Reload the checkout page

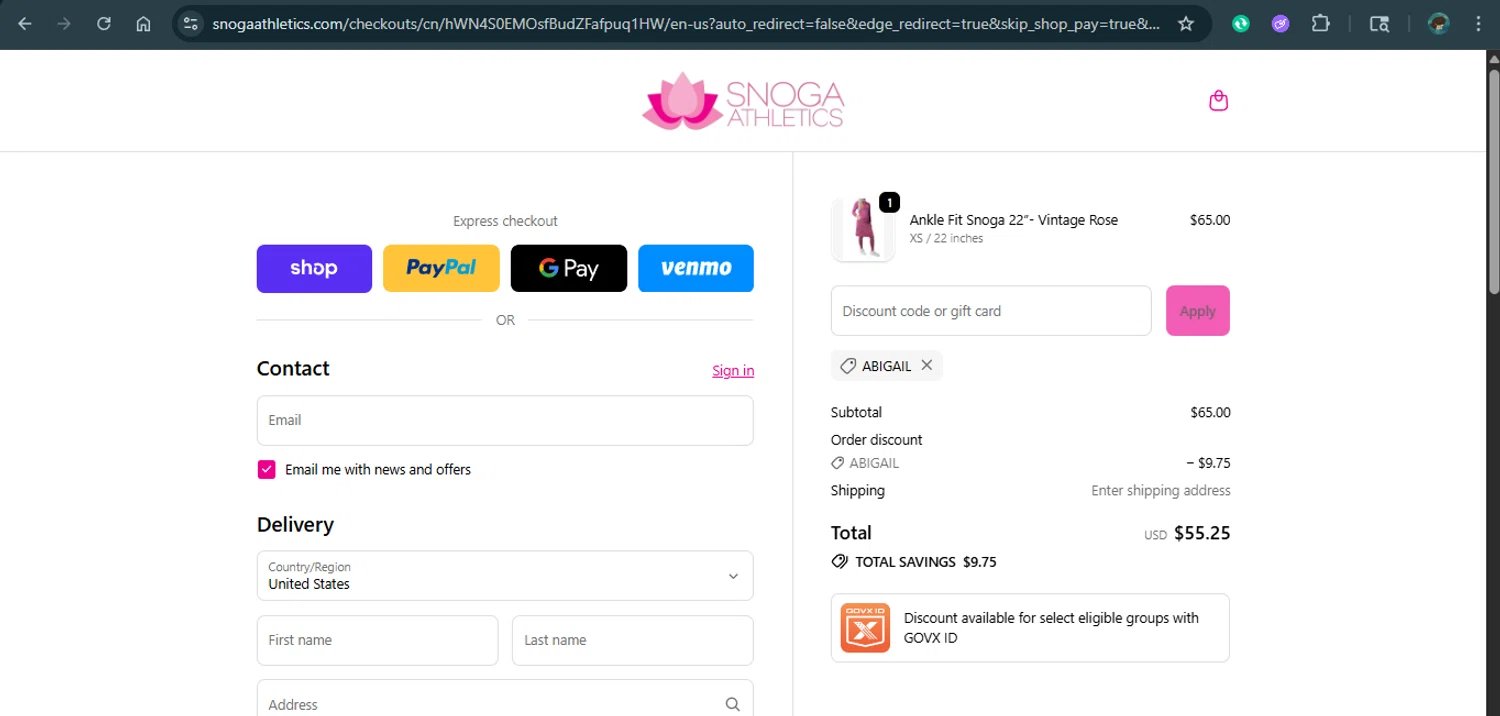104,24
